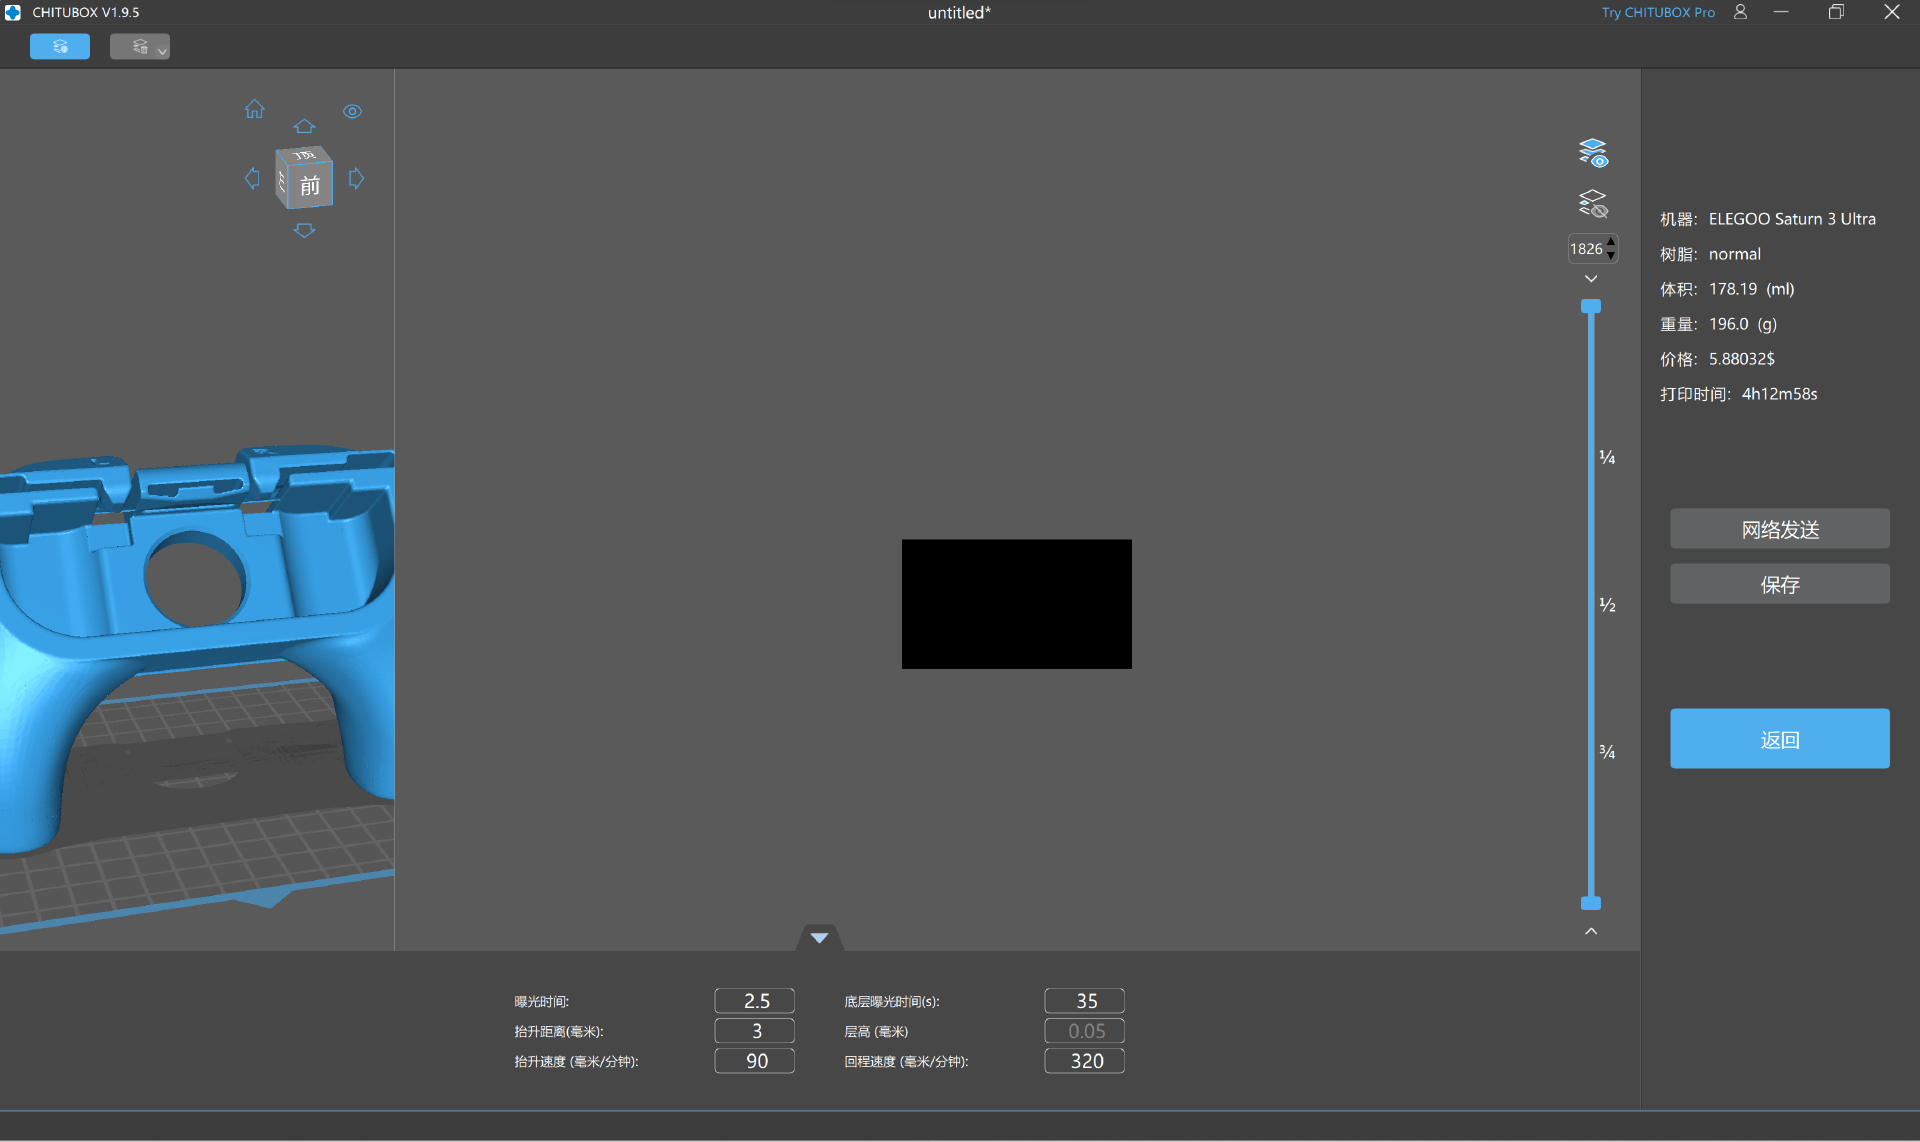Hide layers with the crossed-eye layer icon

[1592, 204]
